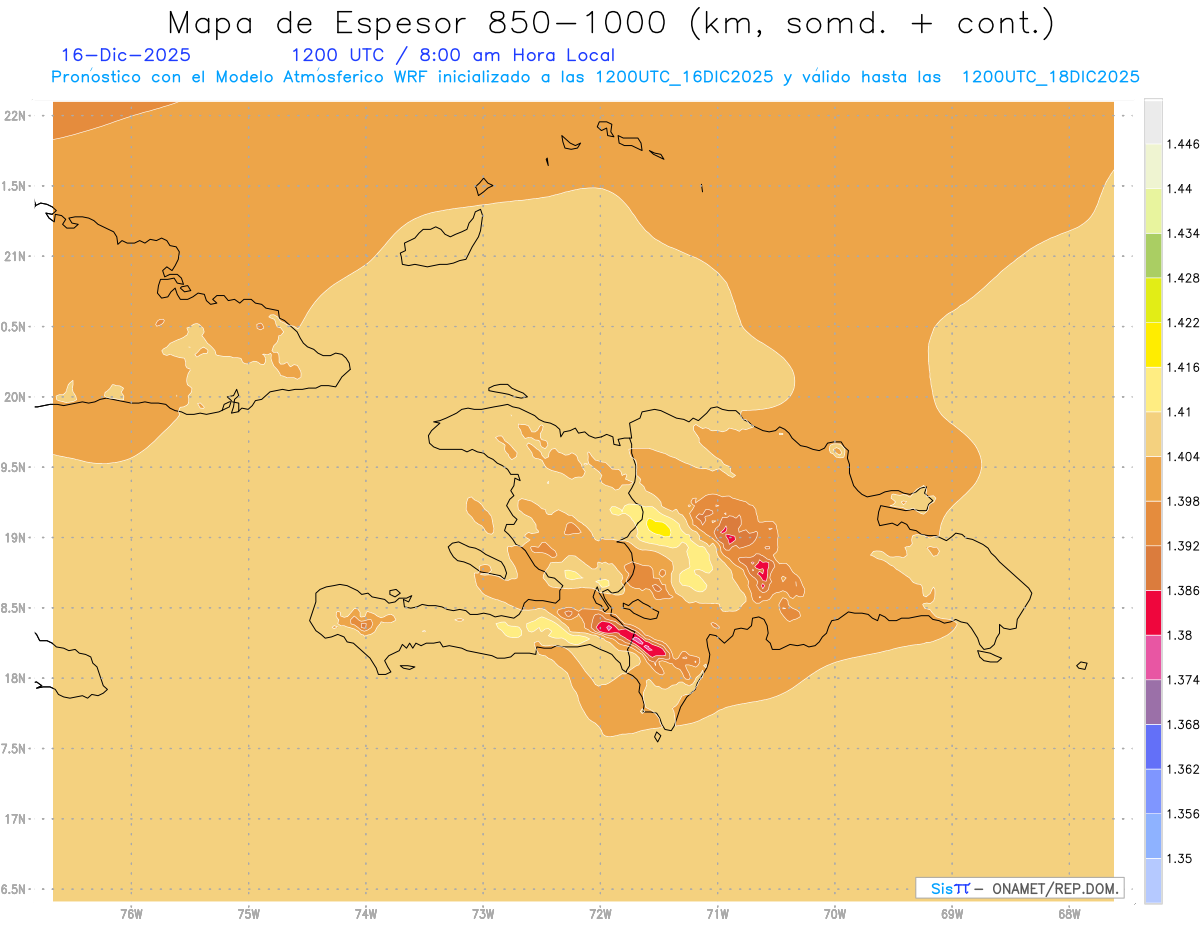The image size is (1200, 927).
Task: Click longitude label '70W'
Action: click(x=835, y=914)
